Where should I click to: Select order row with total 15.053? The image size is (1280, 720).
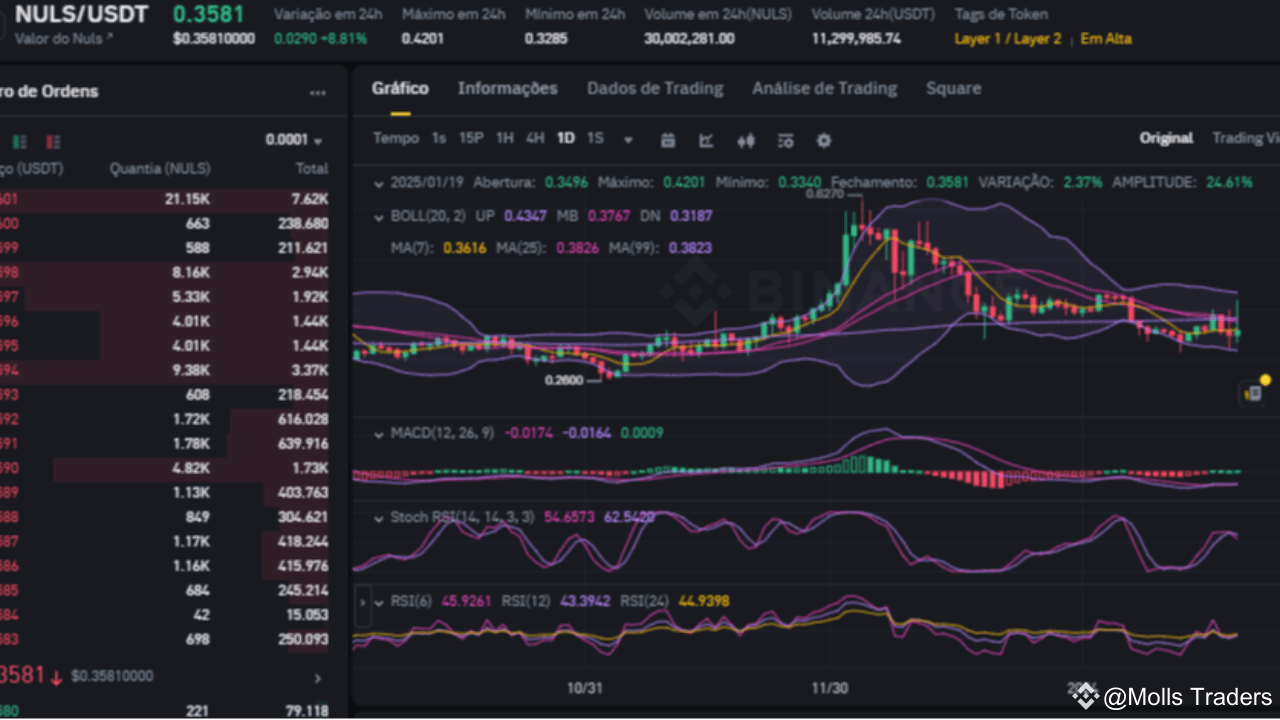(164, 615)
